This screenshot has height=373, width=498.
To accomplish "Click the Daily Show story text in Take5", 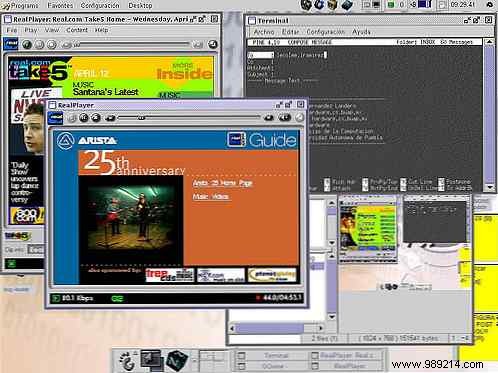I will tap(24, 182).
